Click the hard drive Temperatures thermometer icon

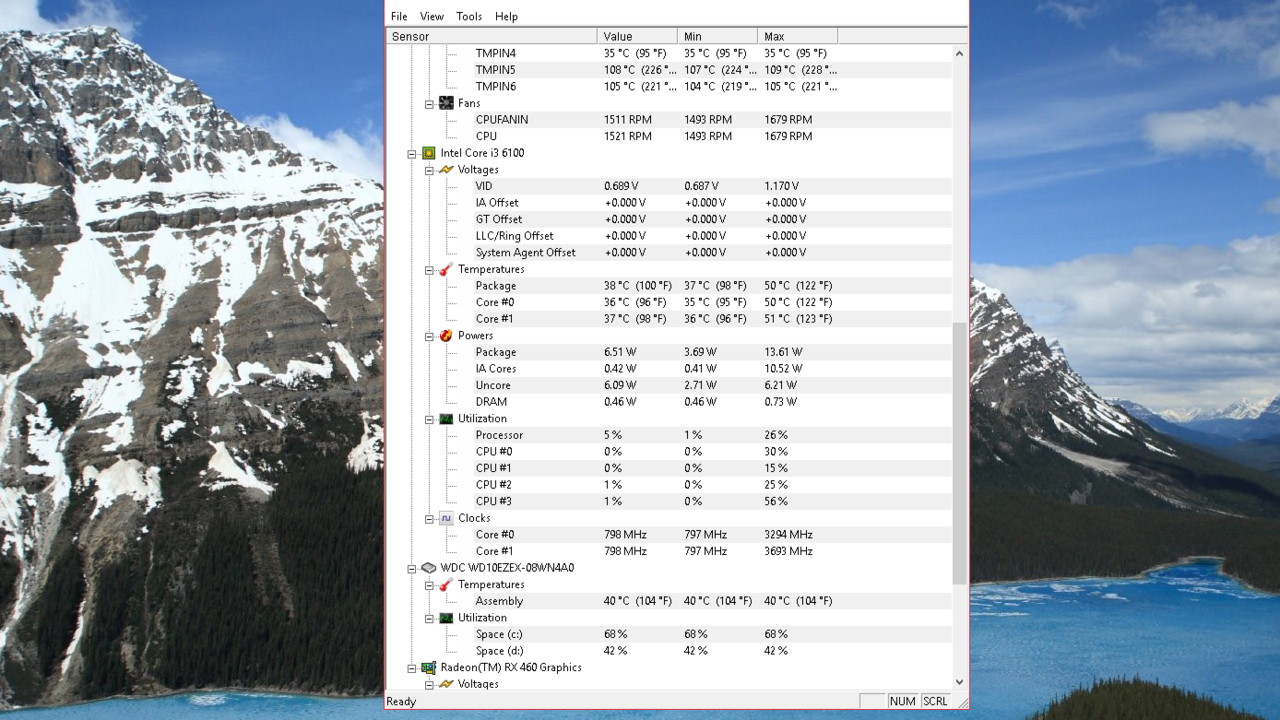[446, 584]
